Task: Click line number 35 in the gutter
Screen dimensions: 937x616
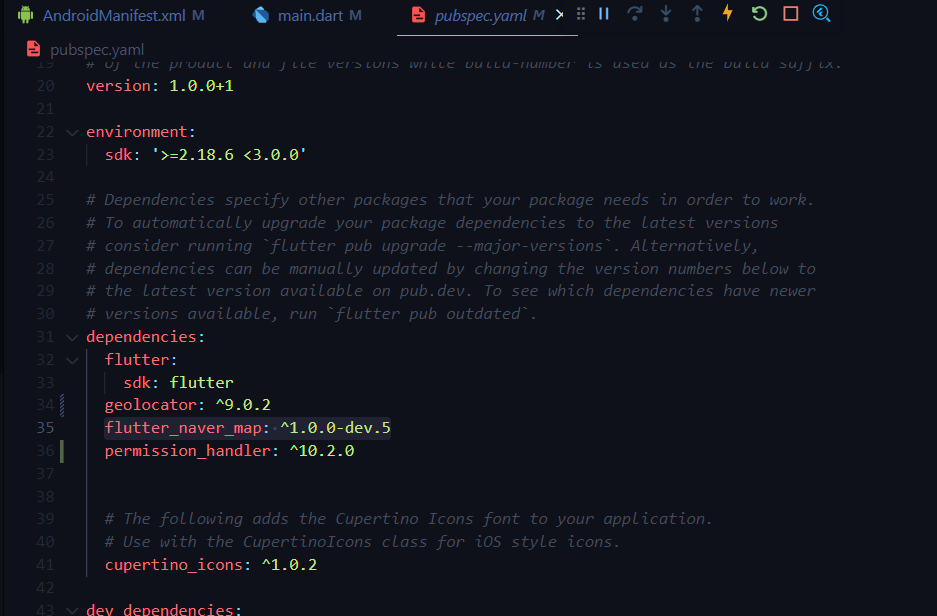Action: pyautogui.click(x=45, y=428)
